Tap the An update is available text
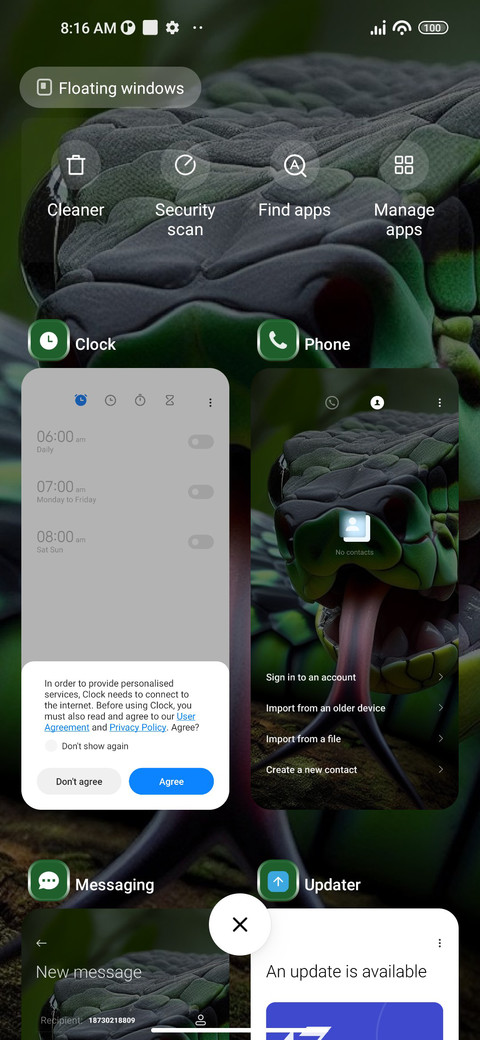Viewport: 480px width, 1040px height. (x=347, y=971)
